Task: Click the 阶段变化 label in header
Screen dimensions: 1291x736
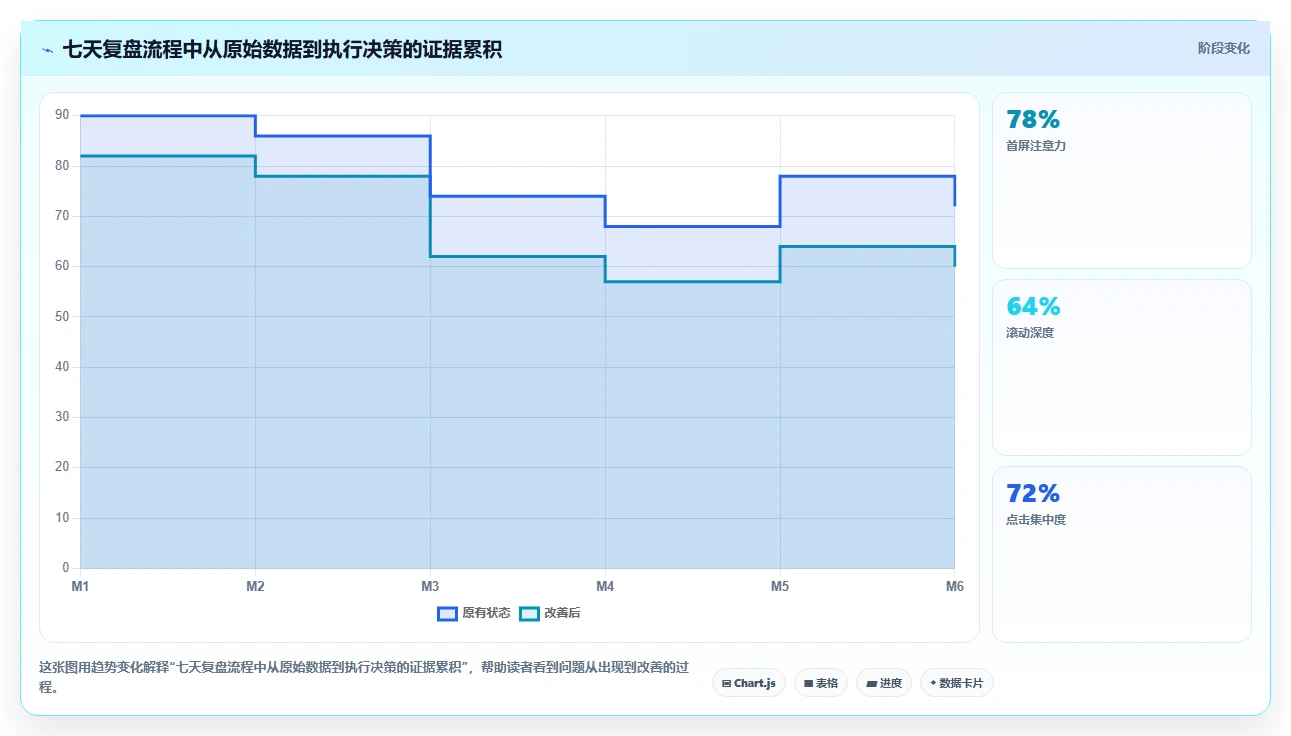Action: pyautogui.click(x=1223, y=48)
